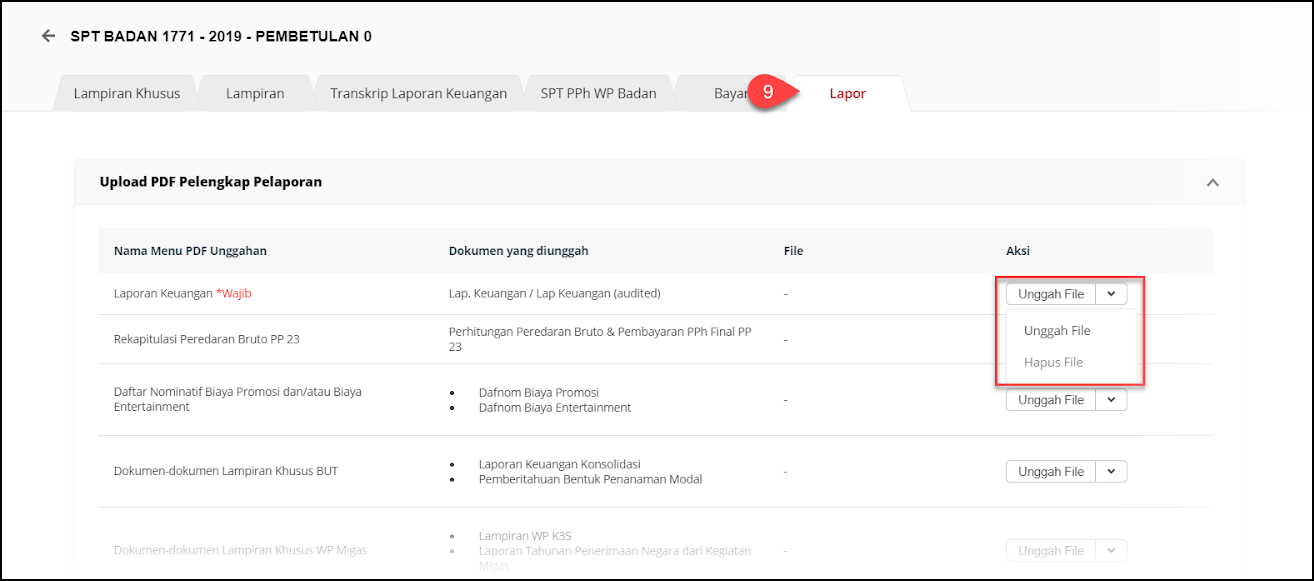Toggle dropdown arrow in Laporan Keuangan row

coord(1111,294)
